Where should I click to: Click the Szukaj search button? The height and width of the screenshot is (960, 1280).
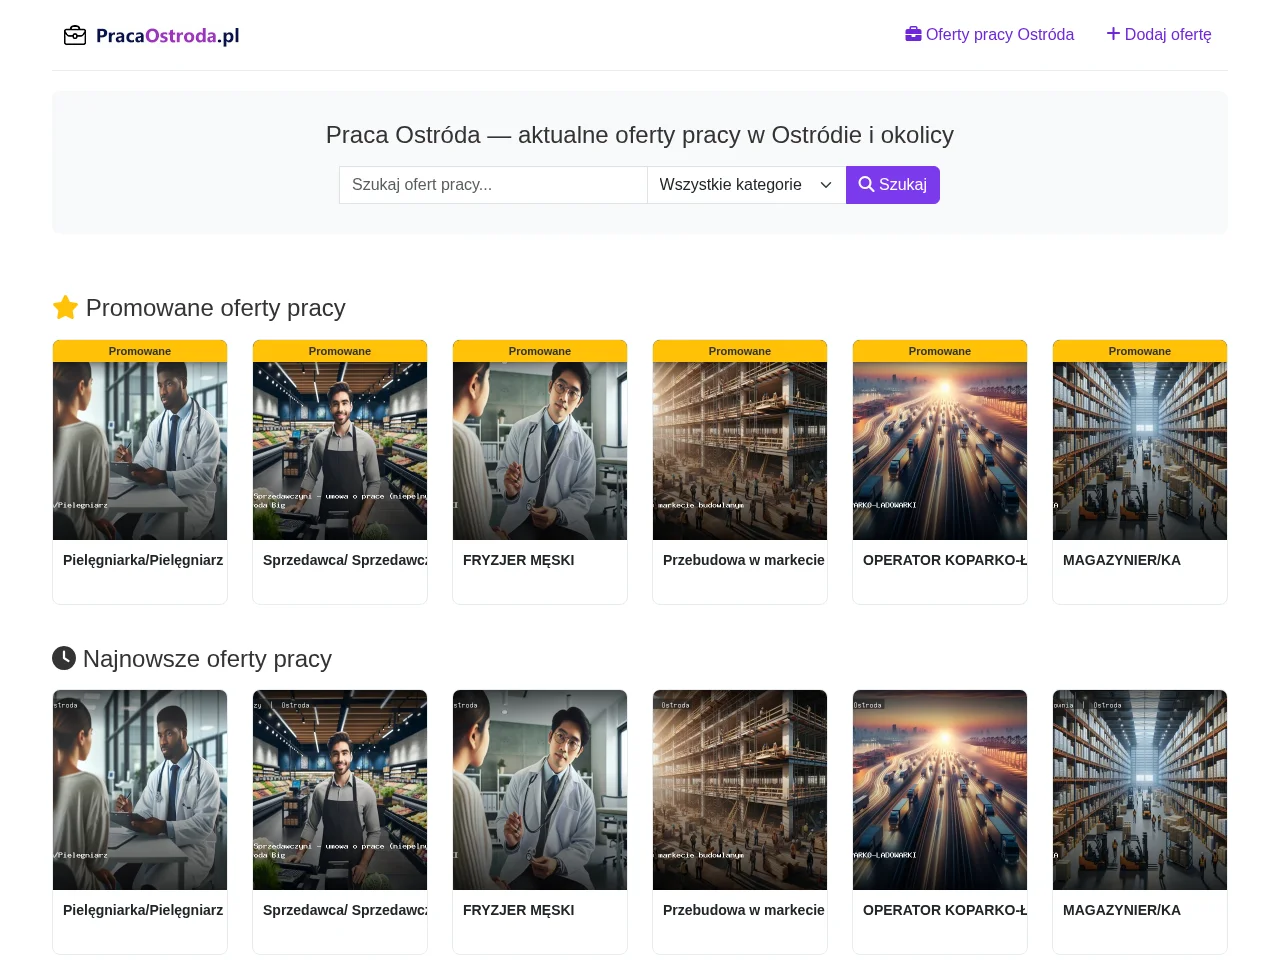coord(893,185)
